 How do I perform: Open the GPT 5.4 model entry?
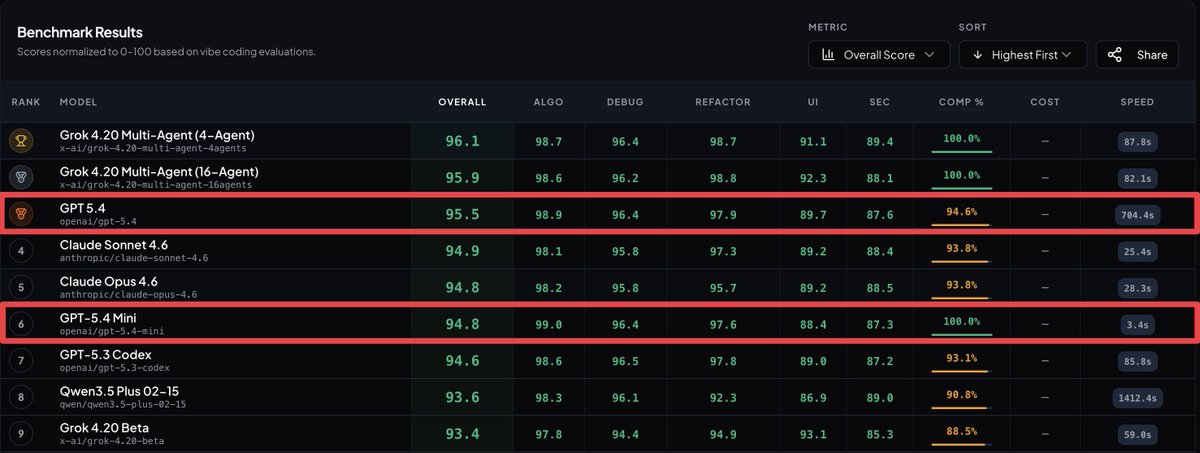pos(82,207)
